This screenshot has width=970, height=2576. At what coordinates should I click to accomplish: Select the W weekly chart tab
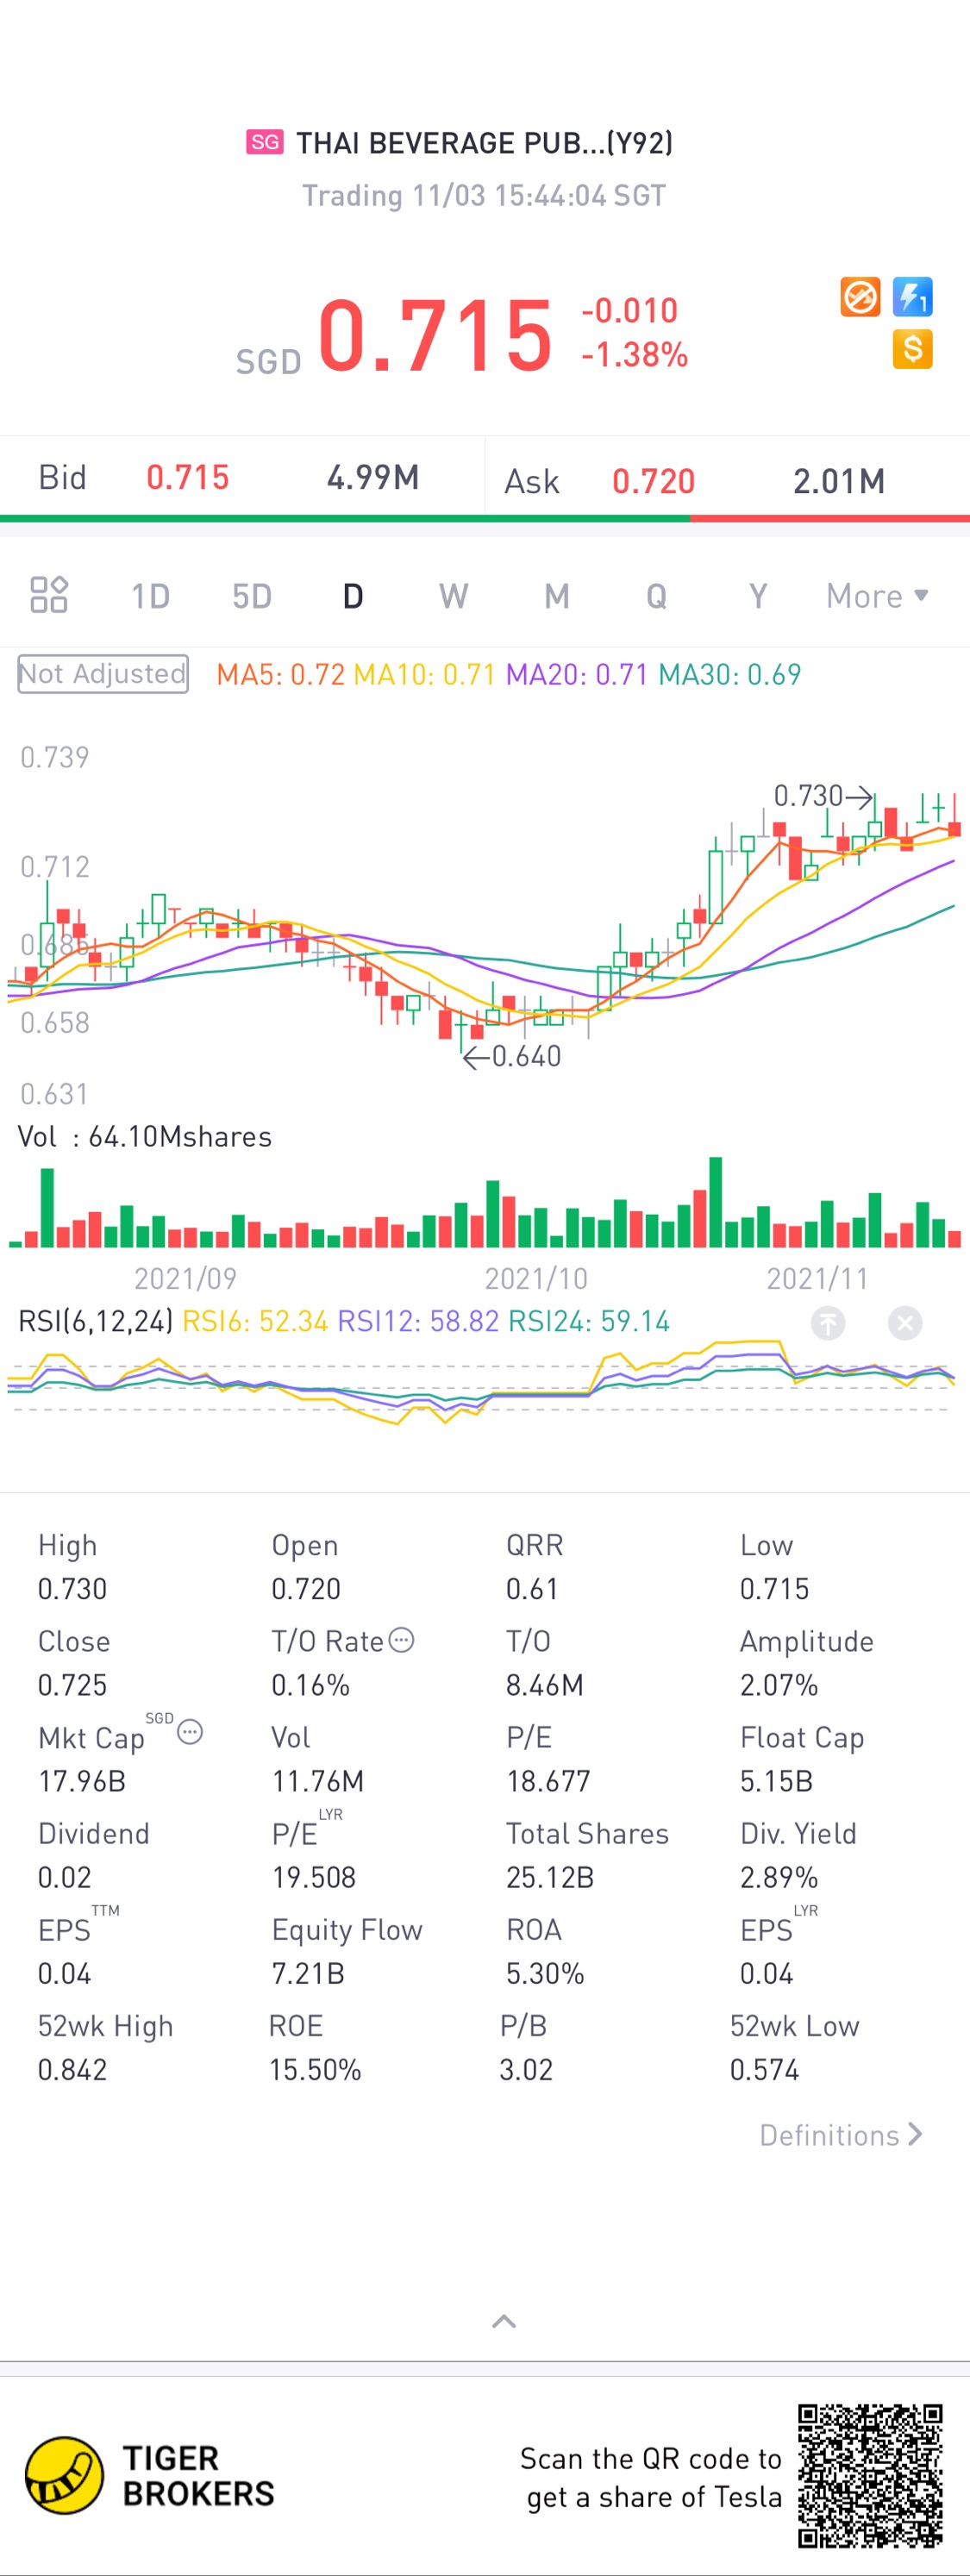[453, 596]
